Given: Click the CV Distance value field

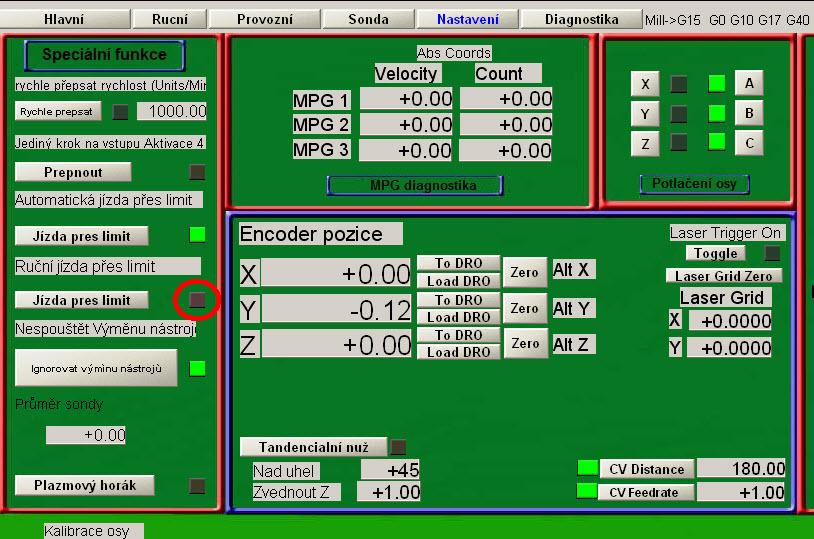Looking at the screenshot, I should pos(741,469).
